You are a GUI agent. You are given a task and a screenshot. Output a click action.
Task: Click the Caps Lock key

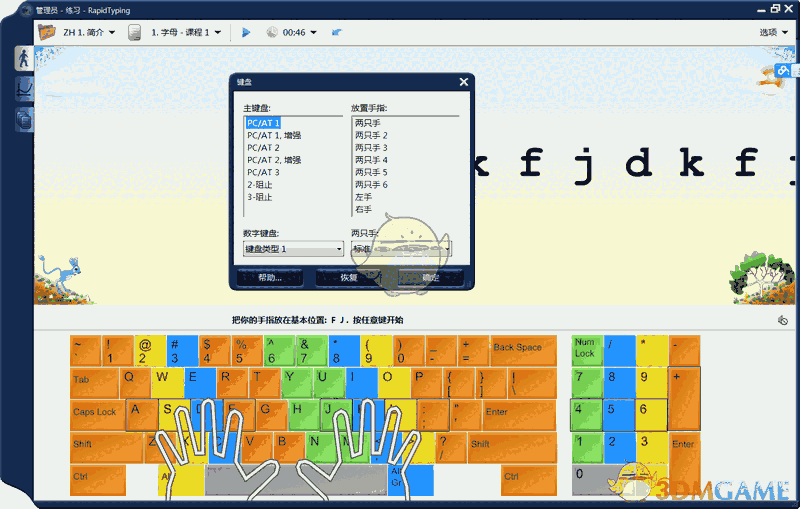click(x=98, y=415)
